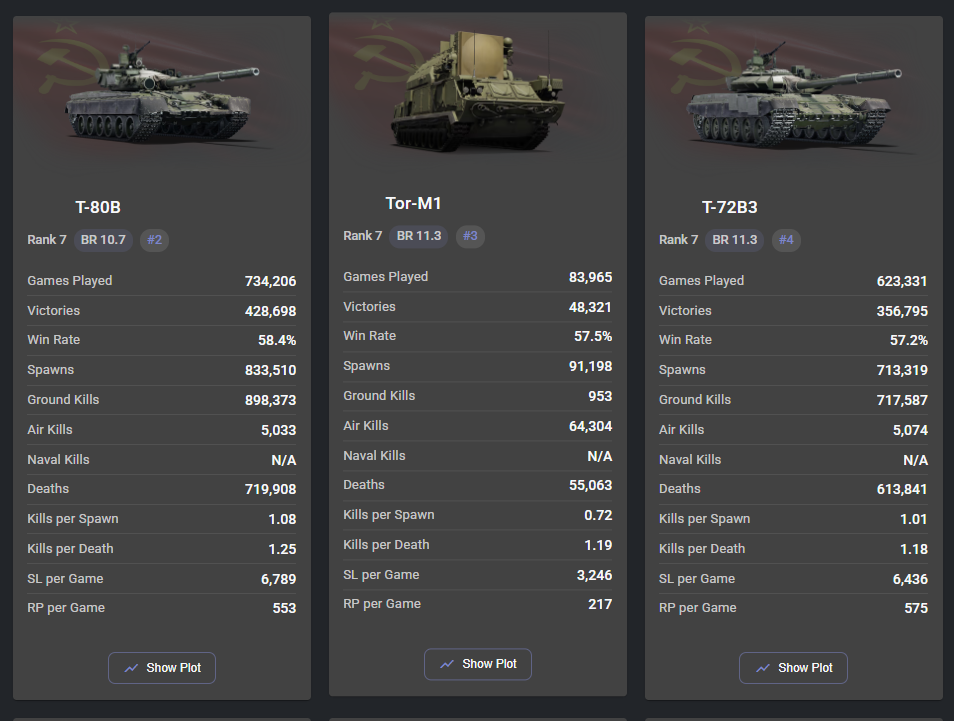This screenshot has height=721, width=954.
Task: Click the T-72B3 card's BR 11.3 badge
Action: click(735, 240)
